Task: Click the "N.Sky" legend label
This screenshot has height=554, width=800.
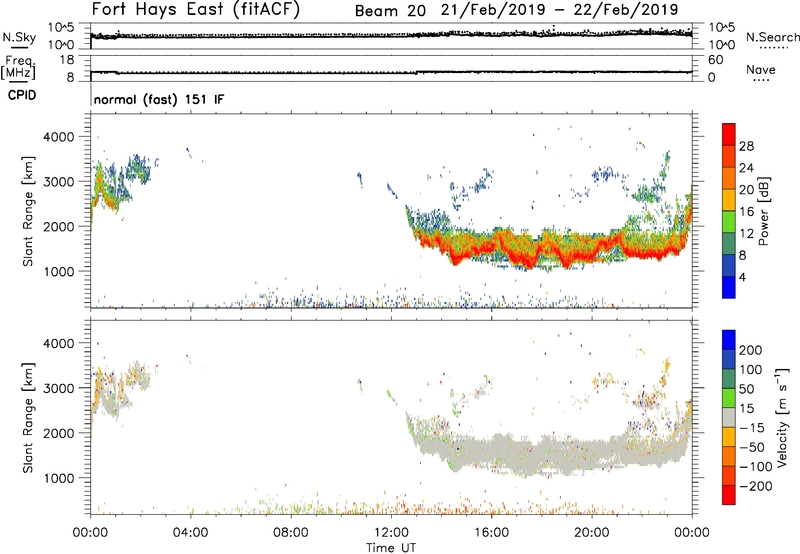Action: (x=19, y=37)
